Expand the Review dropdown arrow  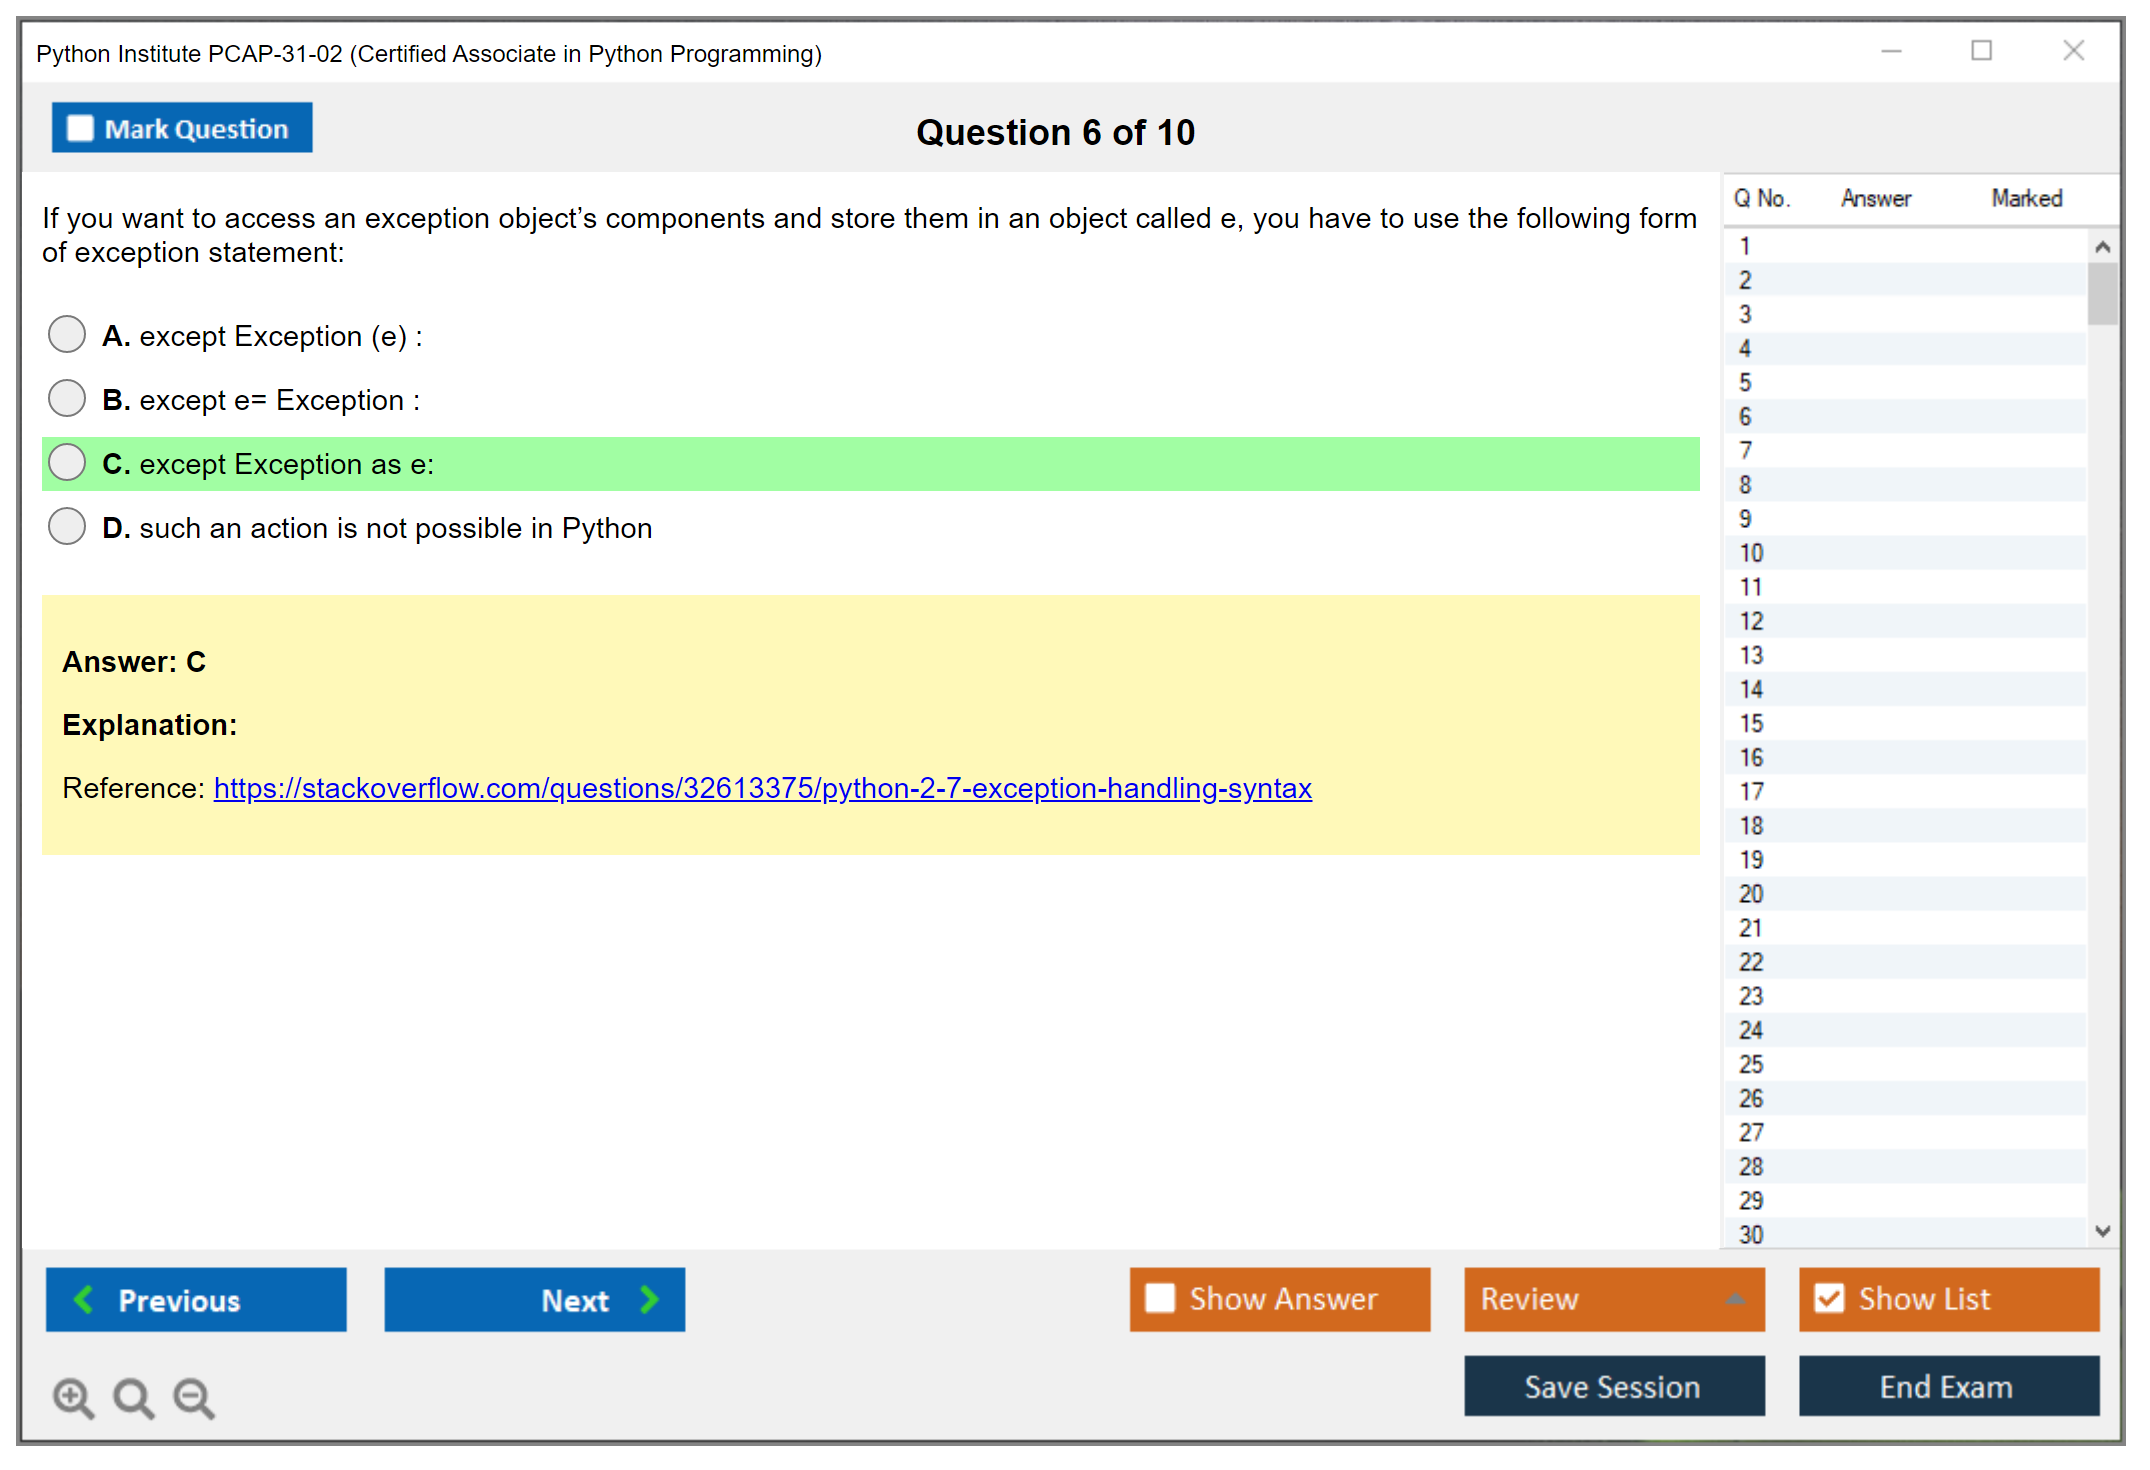(1735, 1299)
